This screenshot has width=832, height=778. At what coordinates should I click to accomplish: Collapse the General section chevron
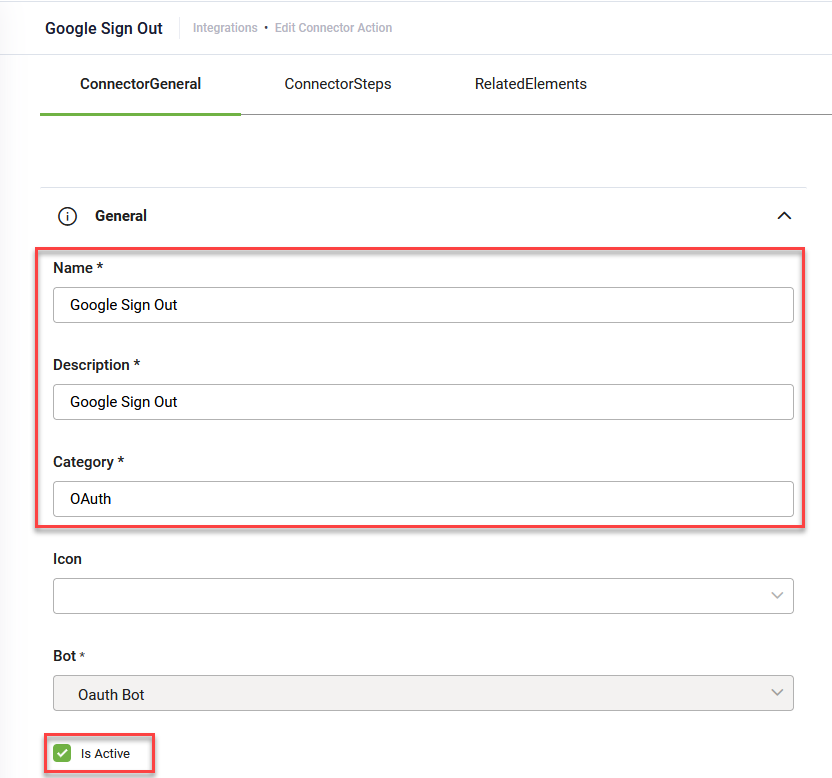[784, 215]
